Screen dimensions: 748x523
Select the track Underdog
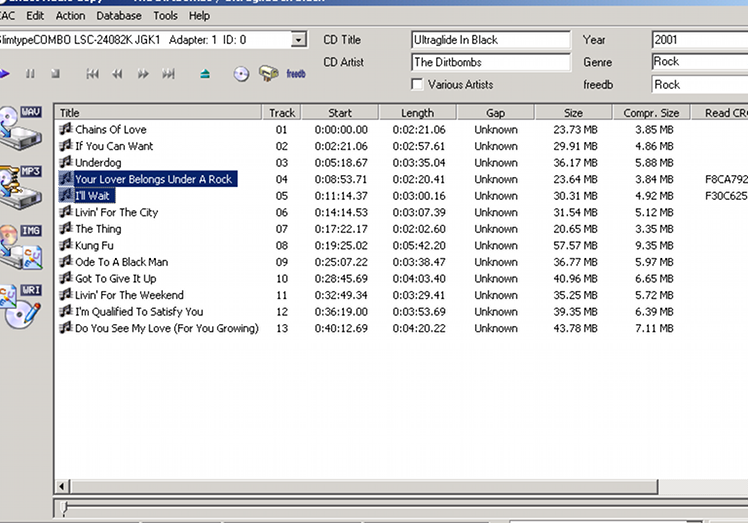click(x=98, y=163)
